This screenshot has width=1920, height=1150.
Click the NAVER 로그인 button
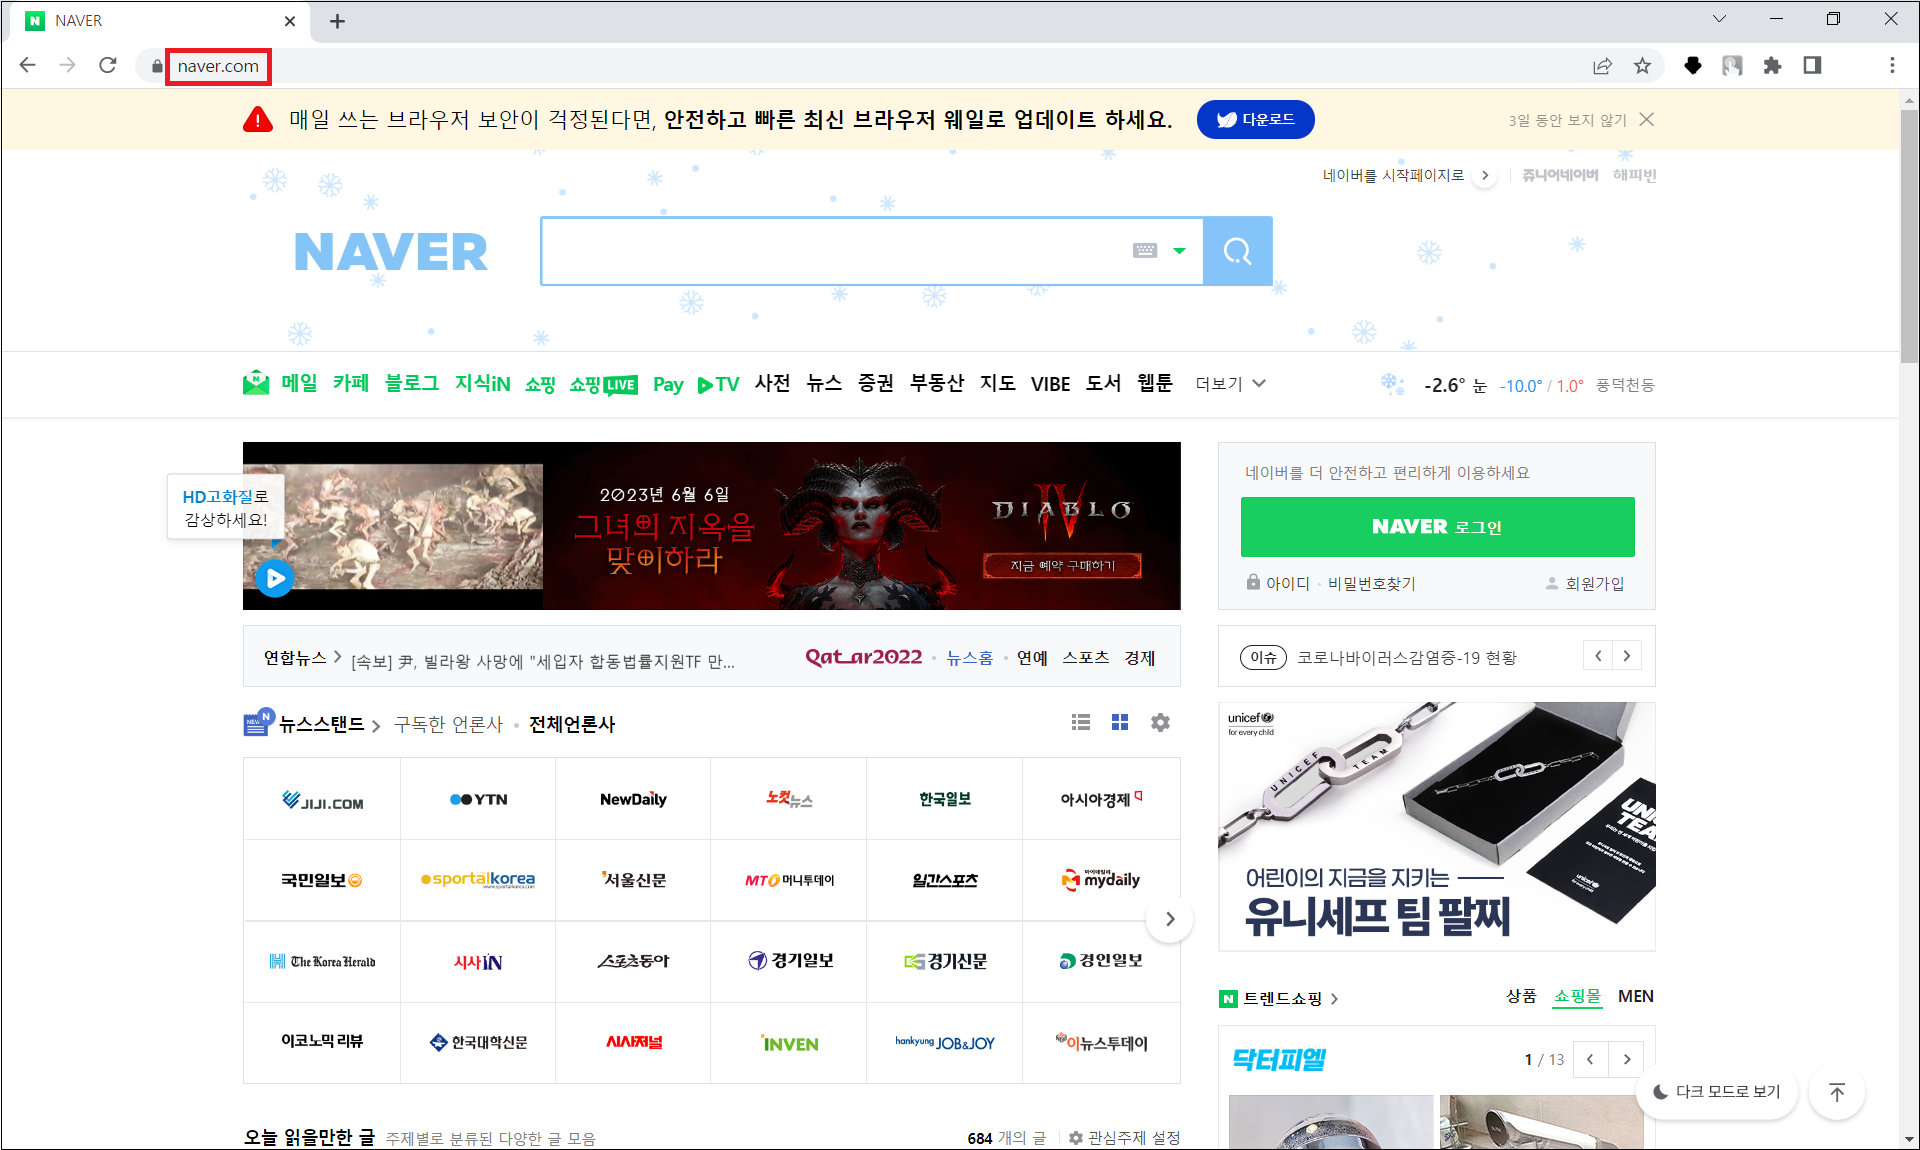tap(1437, 527)
